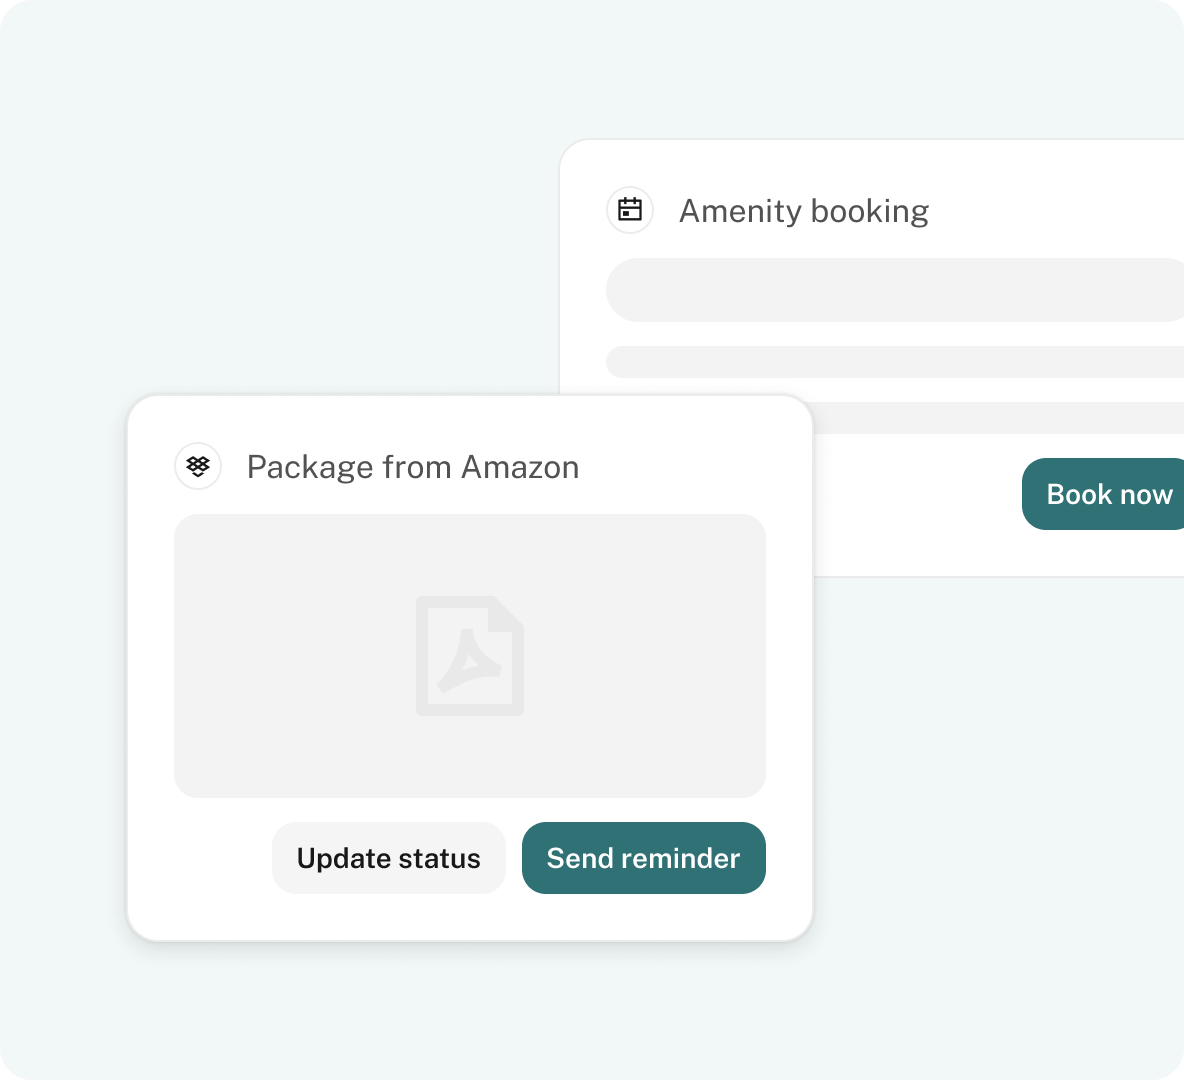This screenshot has height=1080, width=1184.
Task: Click the PDF document placeholder icon
Action: (x=470, y=656)
